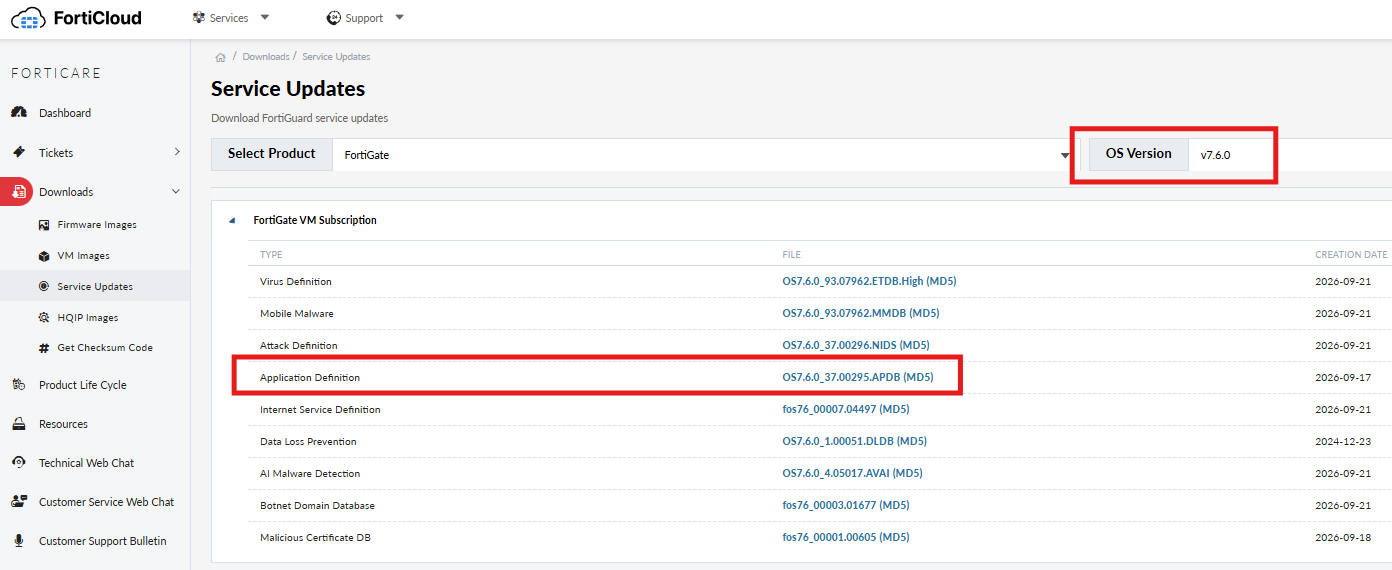Download fos76_00007.04497 internet service file
The image size is (1392, 570).
[x=846, y=410]
